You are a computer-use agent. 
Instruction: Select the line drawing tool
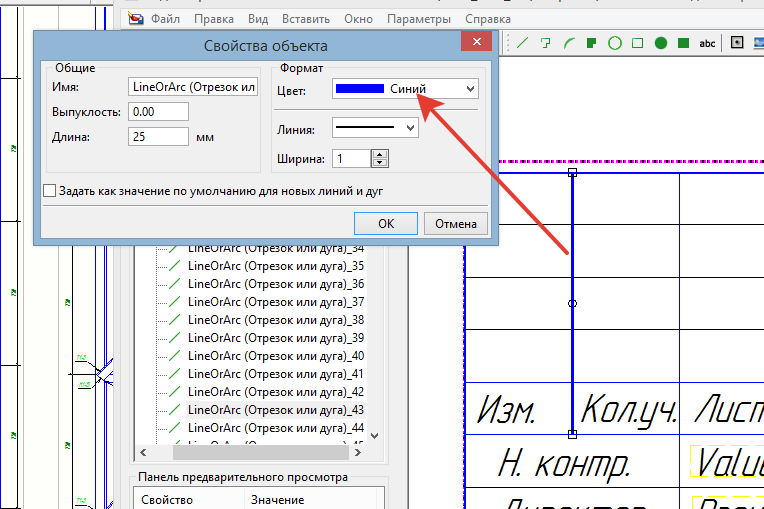pyautogui.click(x=522, y=43)
